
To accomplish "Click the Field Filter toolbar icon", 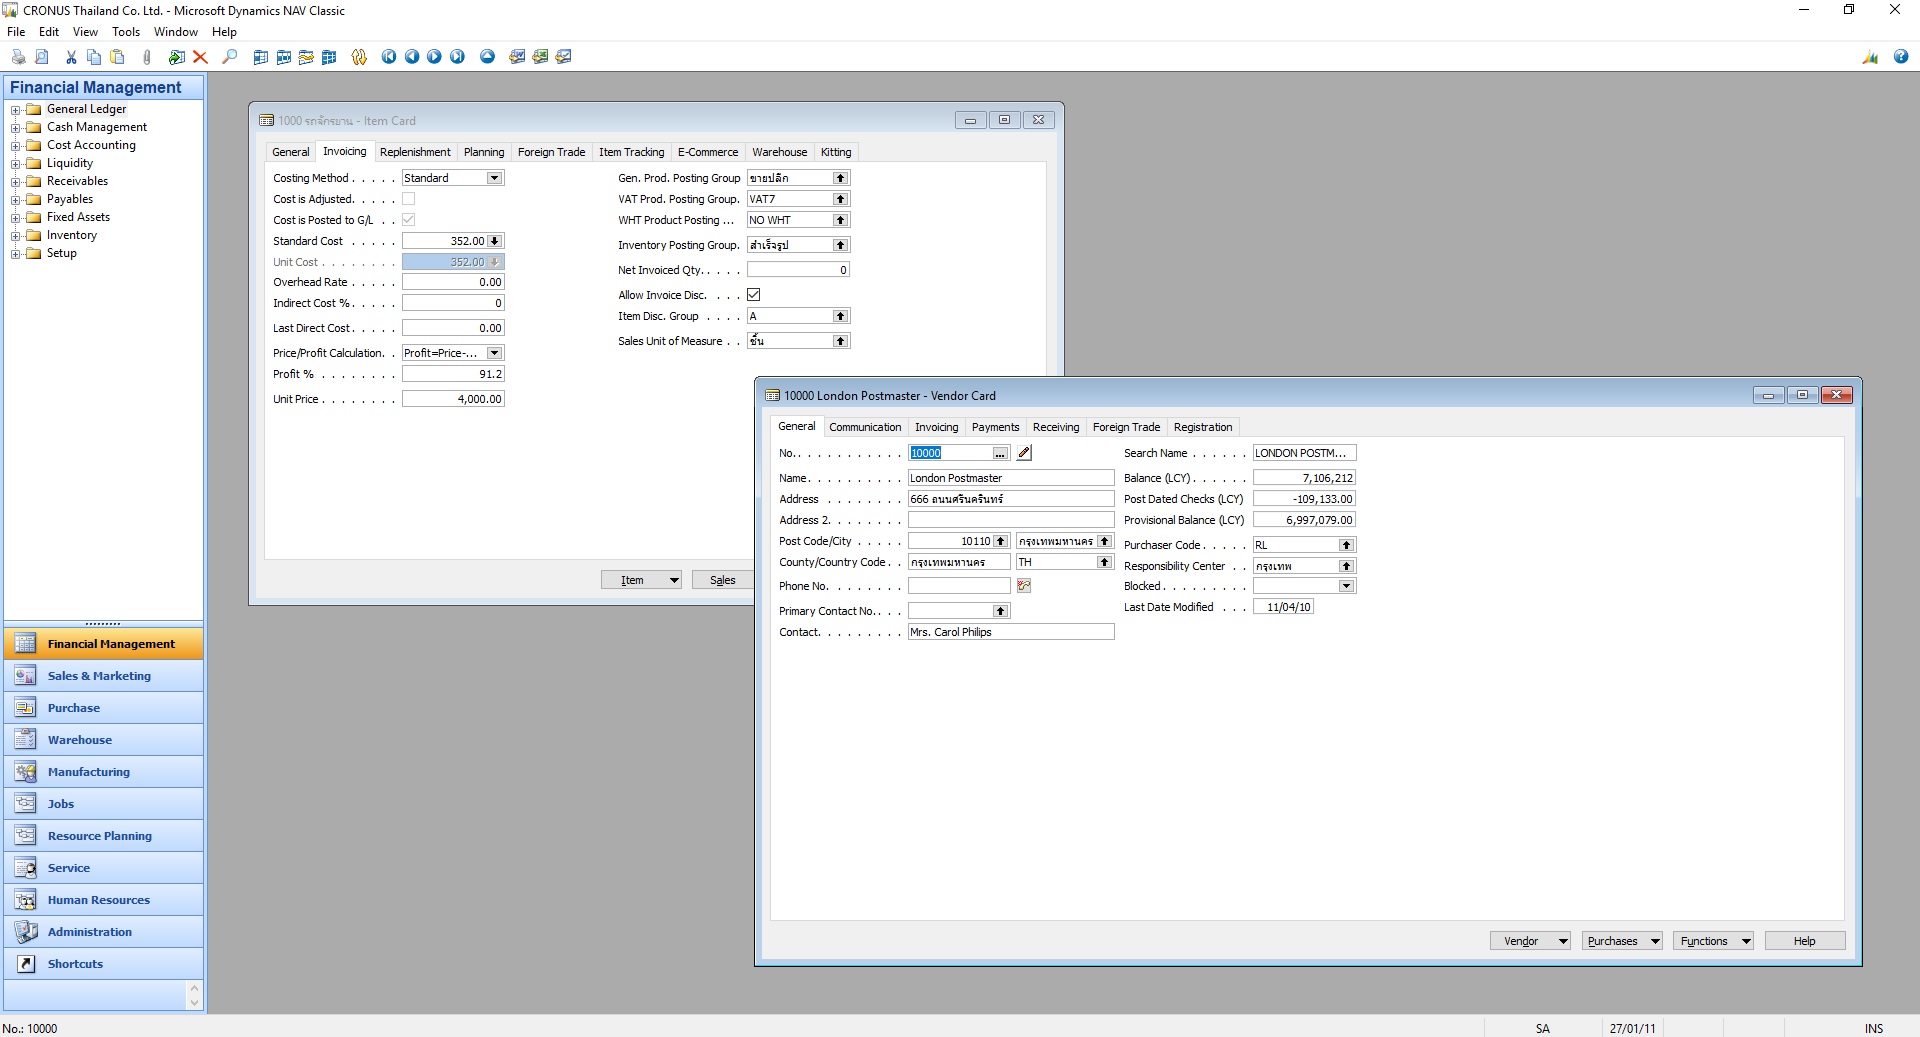I will [261, 57].
